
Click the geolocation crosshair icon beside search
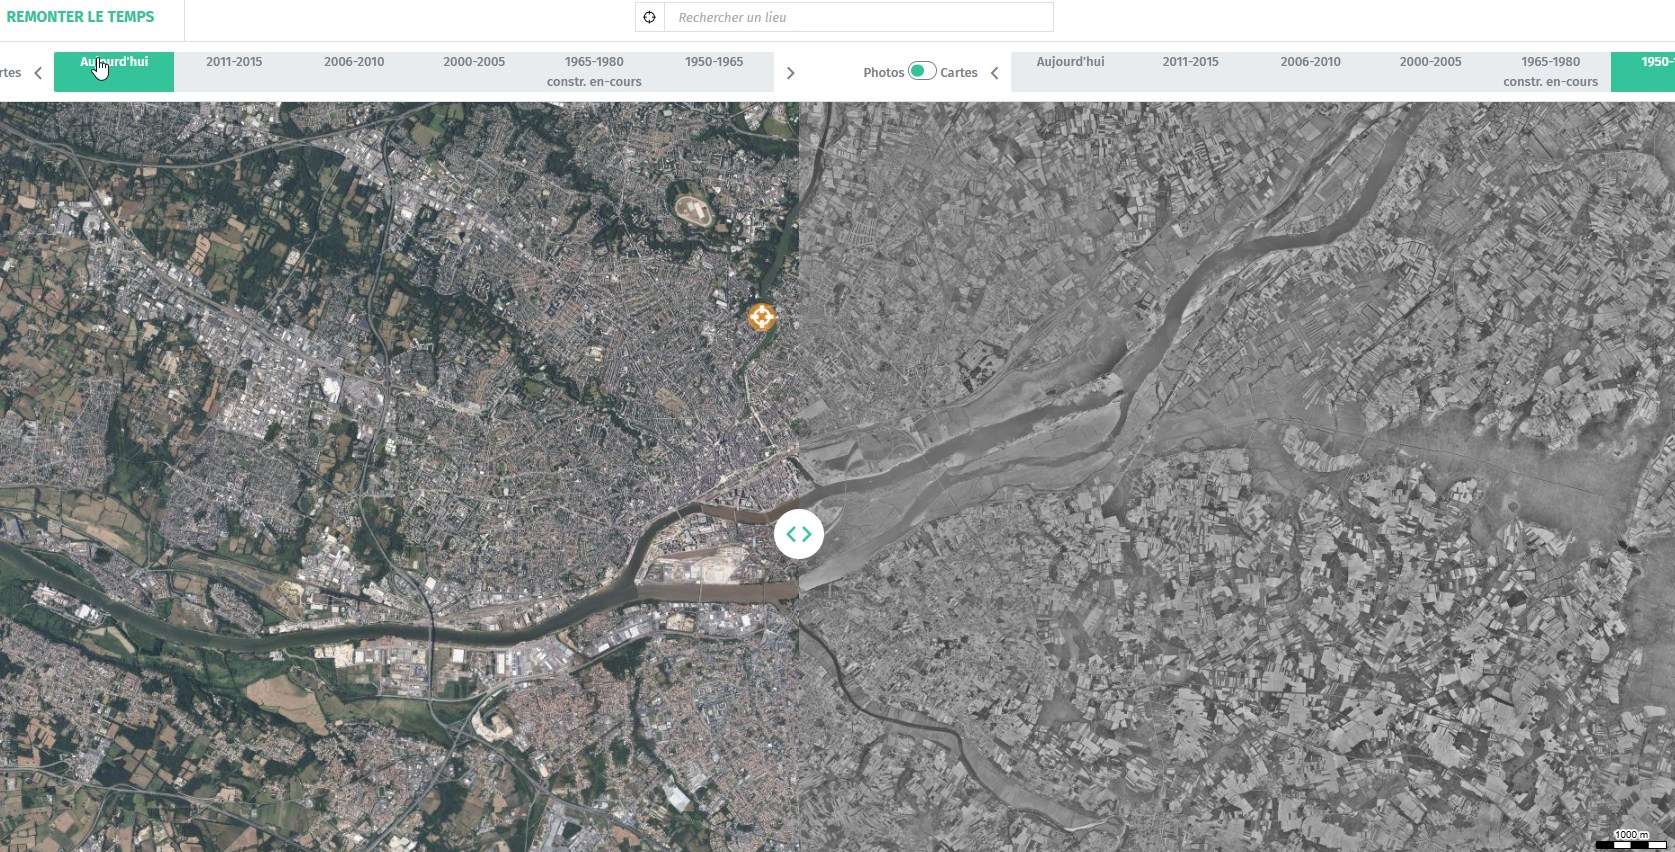coord(649,17)
